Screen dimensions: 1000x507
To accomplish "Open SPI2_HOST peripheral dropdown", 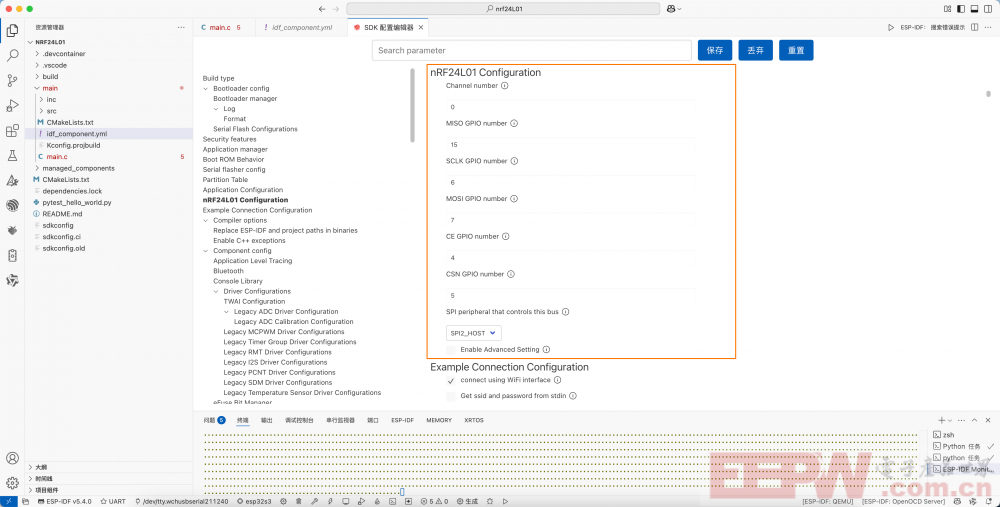I will point(473,333).
